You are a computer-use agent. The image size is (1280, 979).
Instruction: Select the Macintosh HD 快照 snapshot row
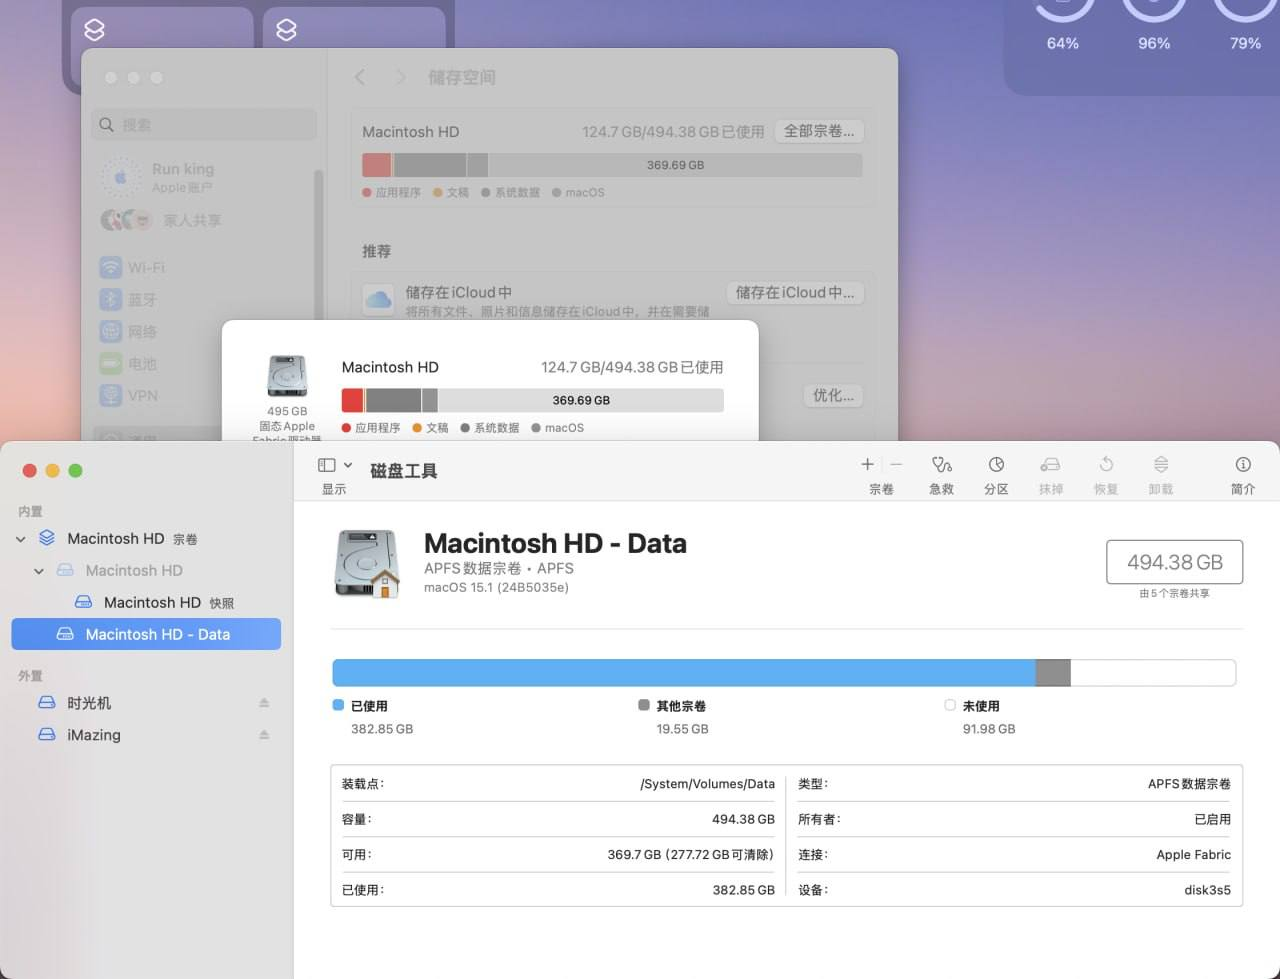pos(146,602)
